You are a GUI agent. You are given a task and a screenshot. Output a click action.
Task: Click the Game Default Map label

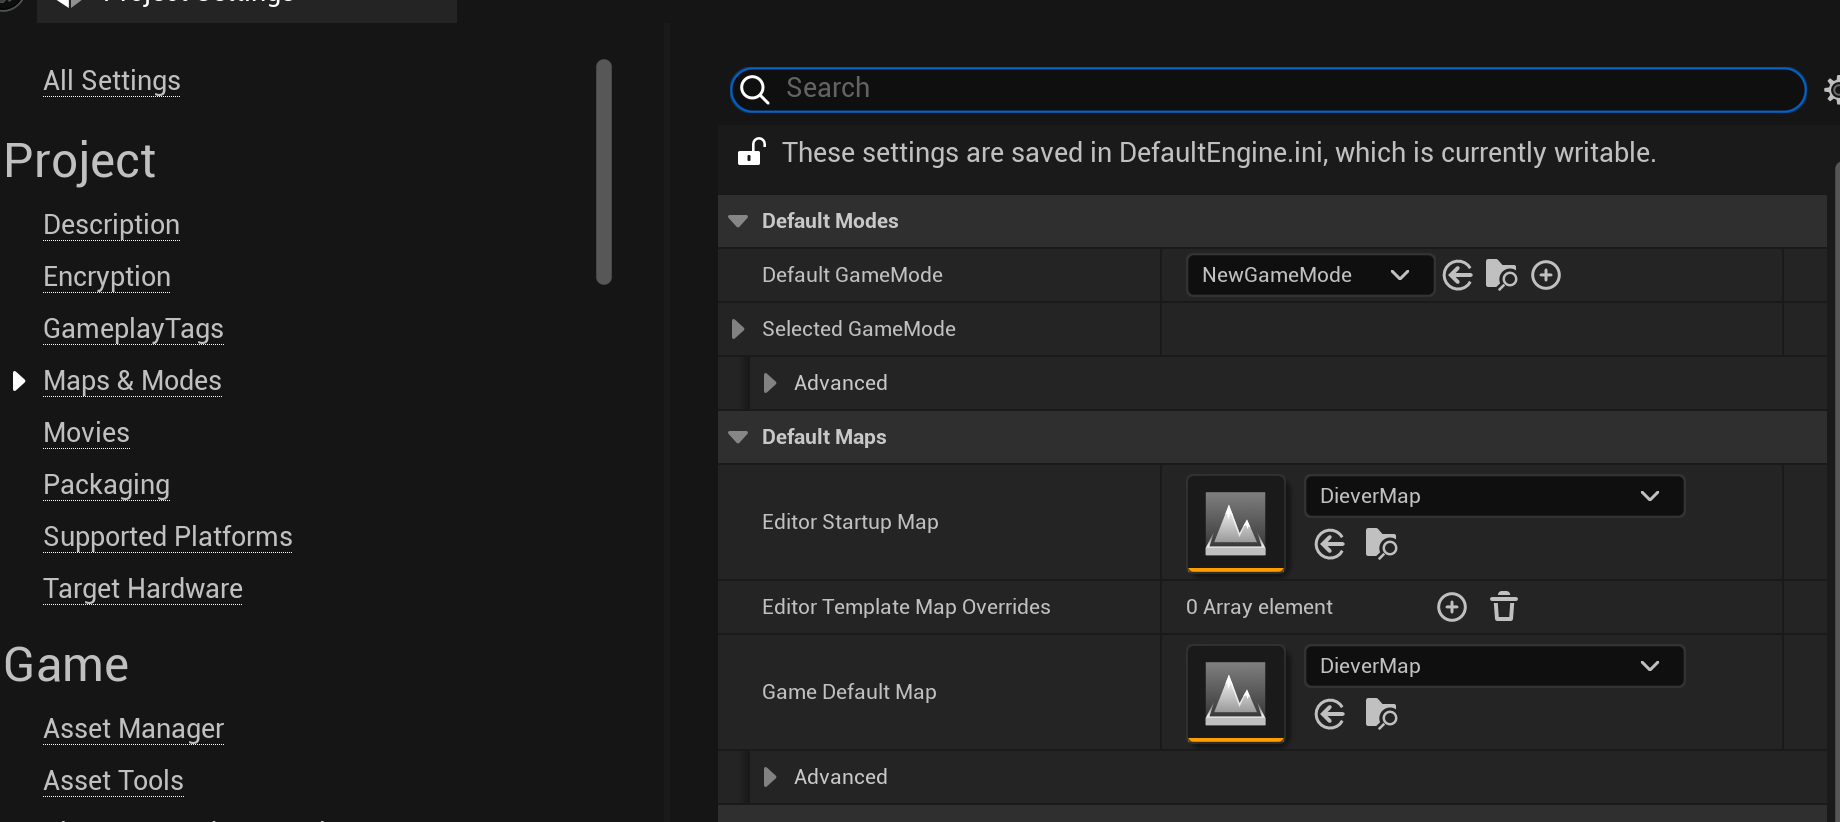[x=849, y=692]
